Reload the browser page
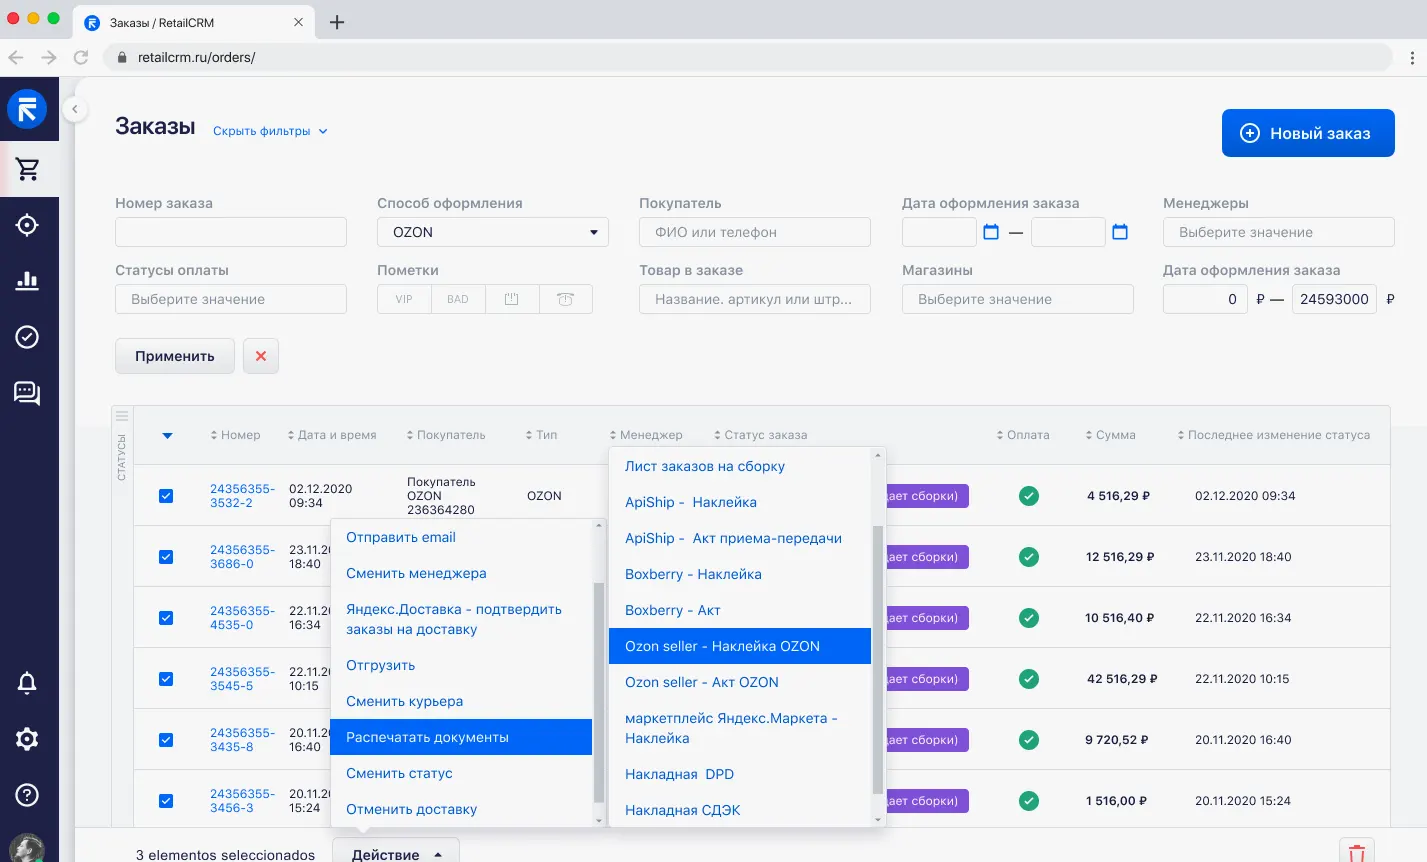Image resolution: width=1427 pixels, height=862 pixels. coord(81,57)
